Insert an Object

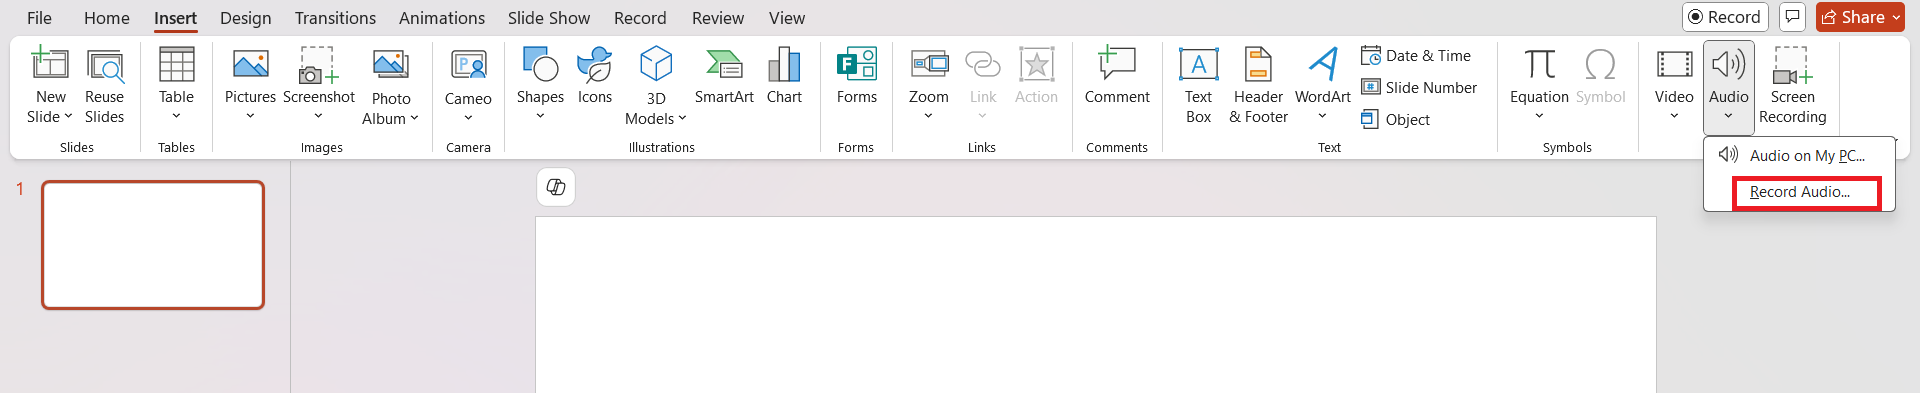point(1395,119)
